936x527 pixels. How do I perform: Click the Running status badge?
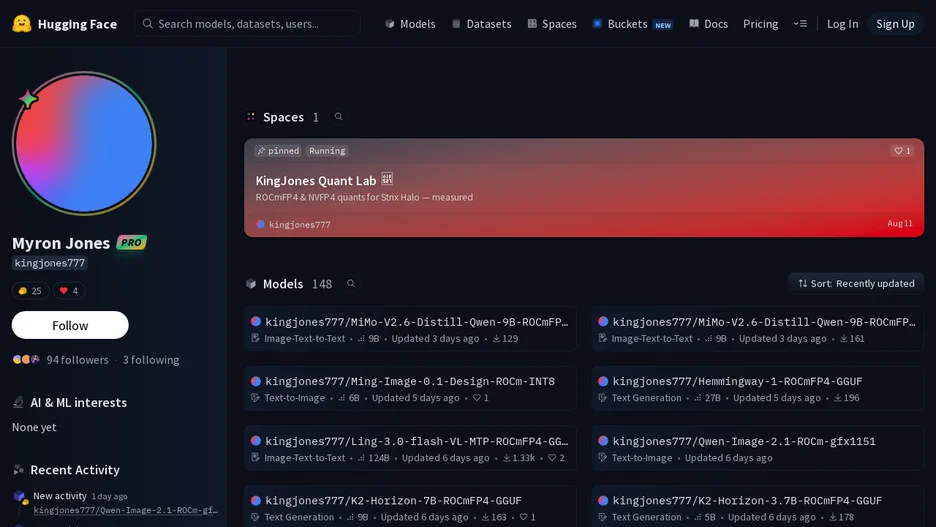click(327, 151)
